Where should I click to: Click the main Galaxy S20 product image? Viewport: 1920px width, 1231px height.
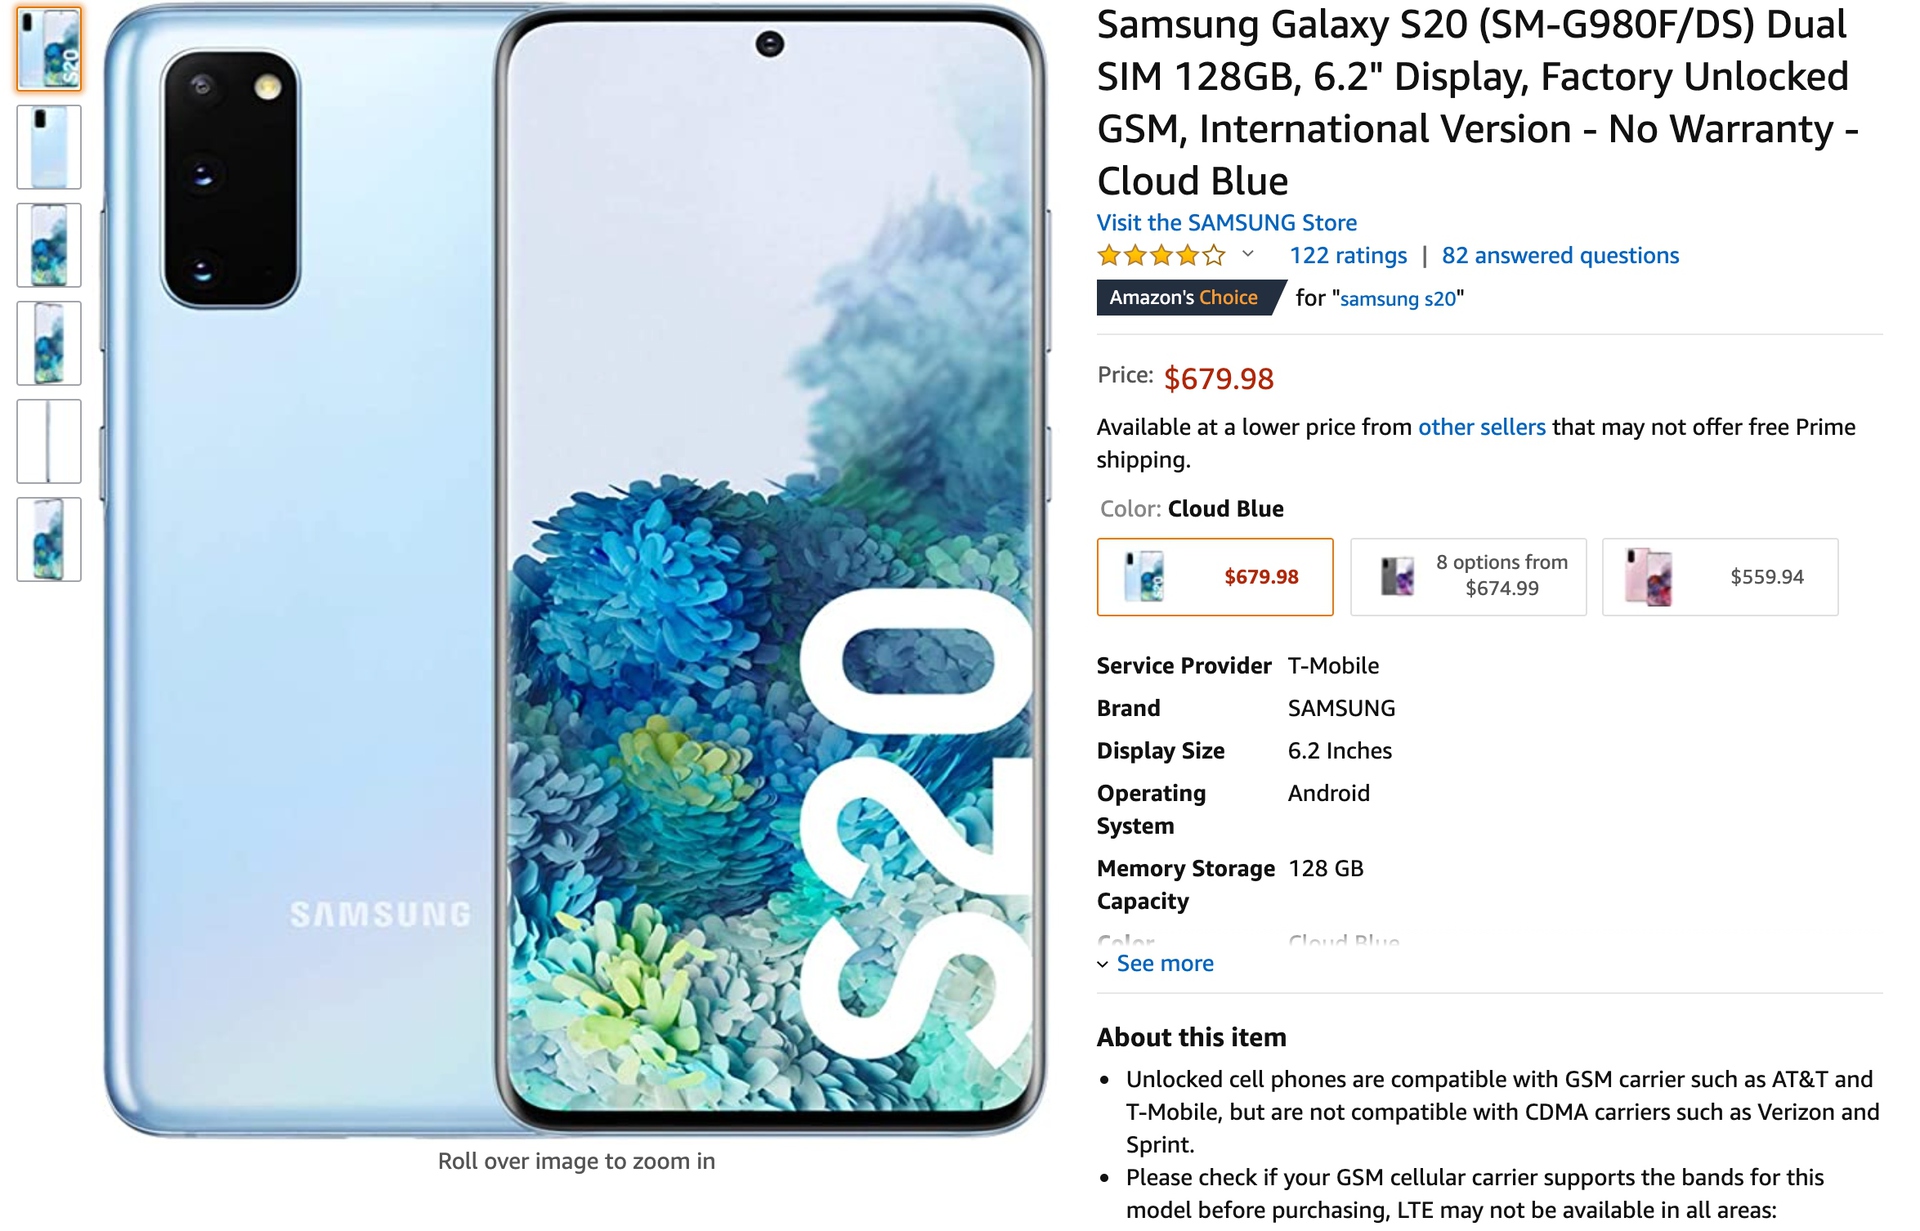[x=576, y=570]
